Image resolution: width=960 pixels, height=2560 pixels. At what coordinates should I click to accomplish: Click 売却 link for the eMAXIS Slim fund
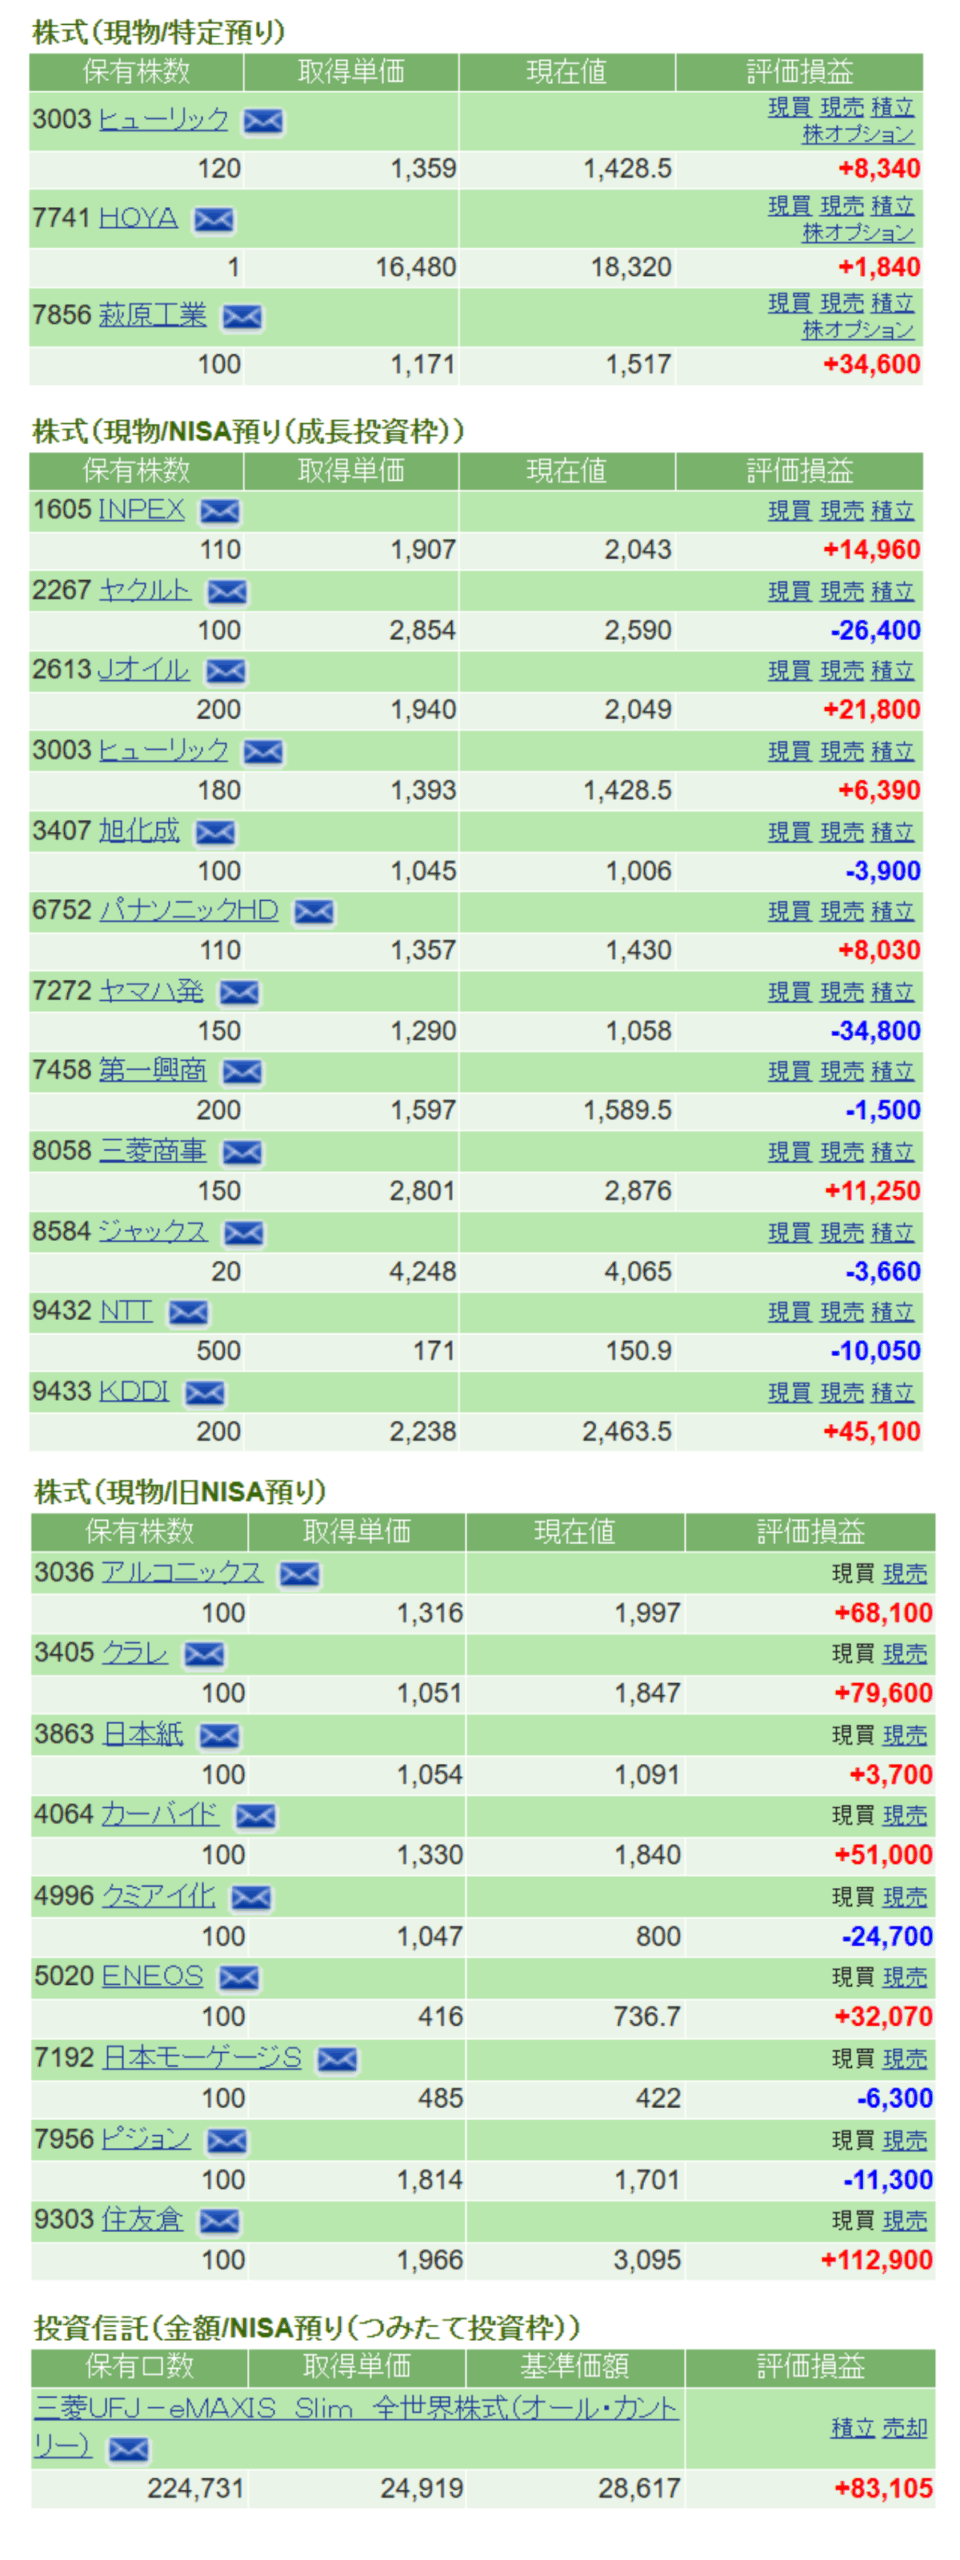point(904,2427)
